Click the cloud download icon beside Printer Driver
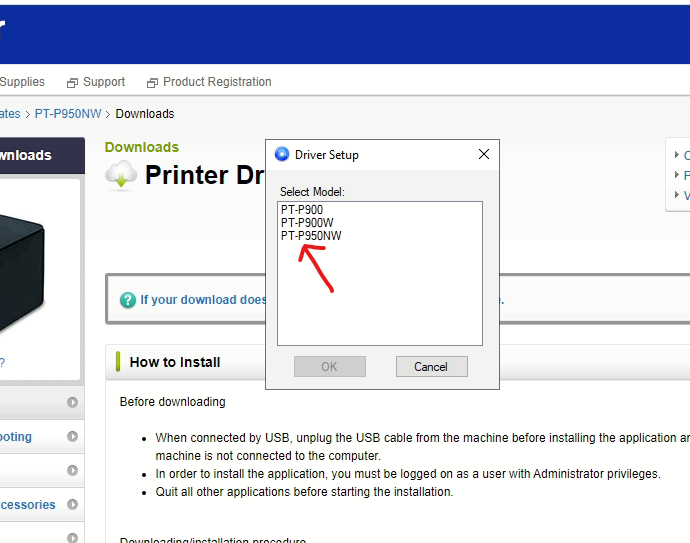The height and width of the screenshot is (543, 690). coord(121,175)
